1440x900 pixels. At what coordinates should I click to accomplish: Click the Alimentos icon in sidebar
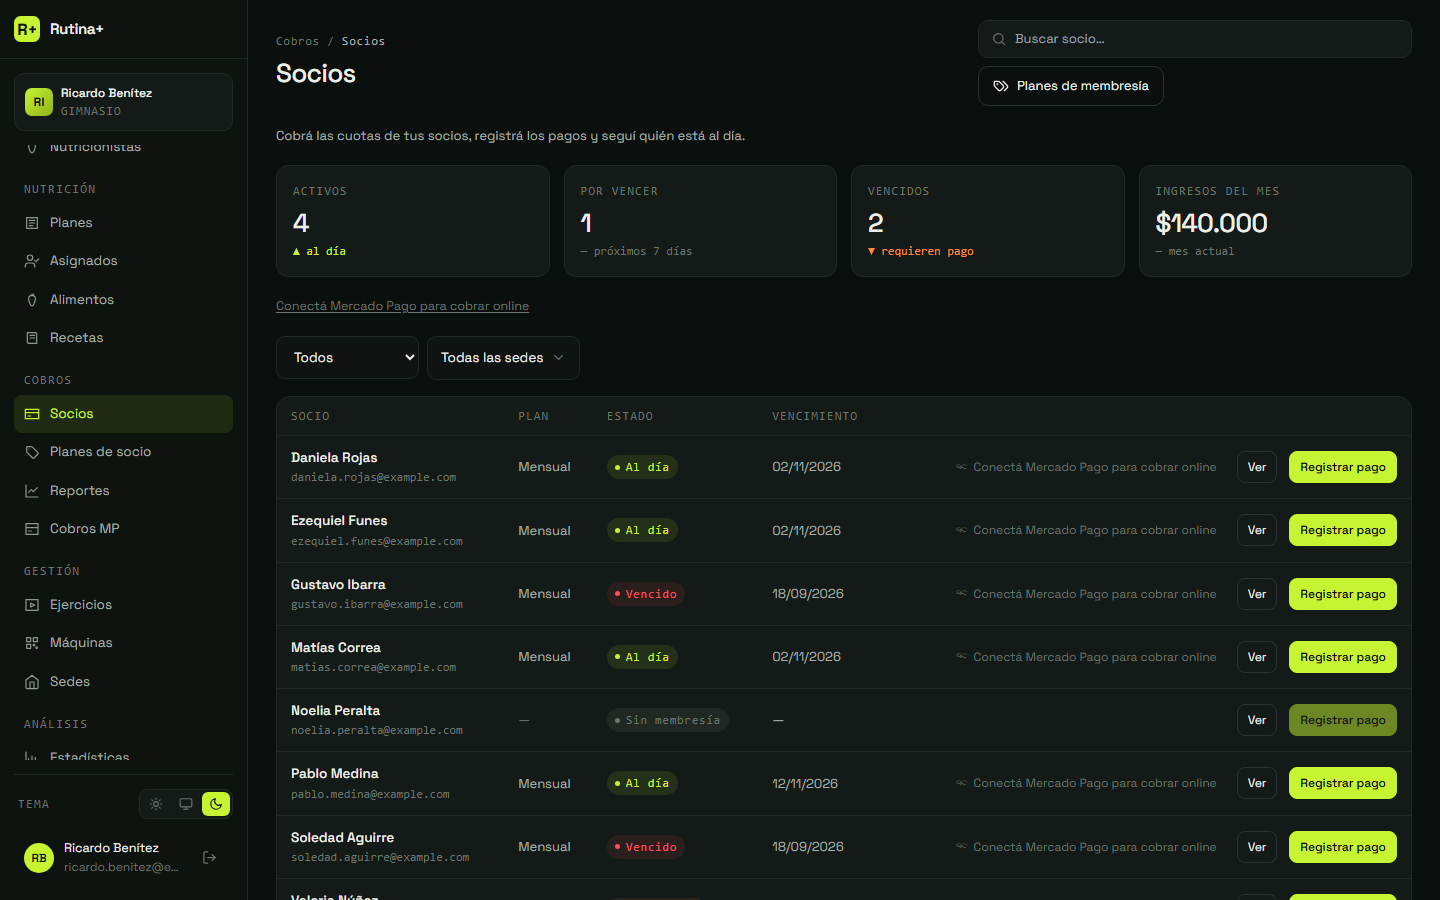32,300
